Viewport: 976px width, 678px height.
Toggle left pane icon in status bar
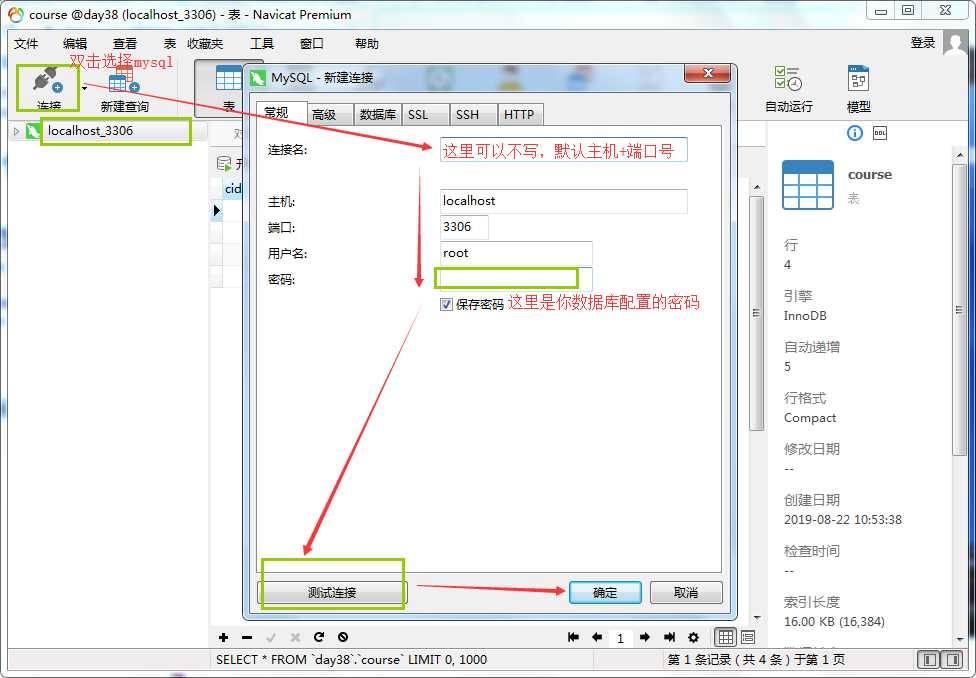[929, 659]
